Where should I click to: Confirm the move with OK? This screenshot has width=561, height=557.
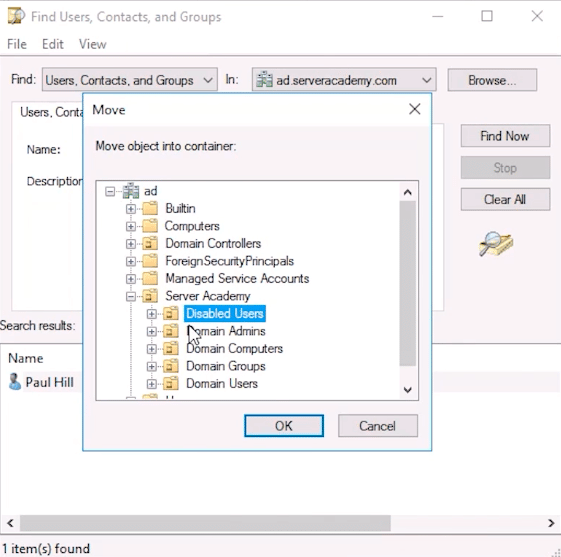[284, 426]
